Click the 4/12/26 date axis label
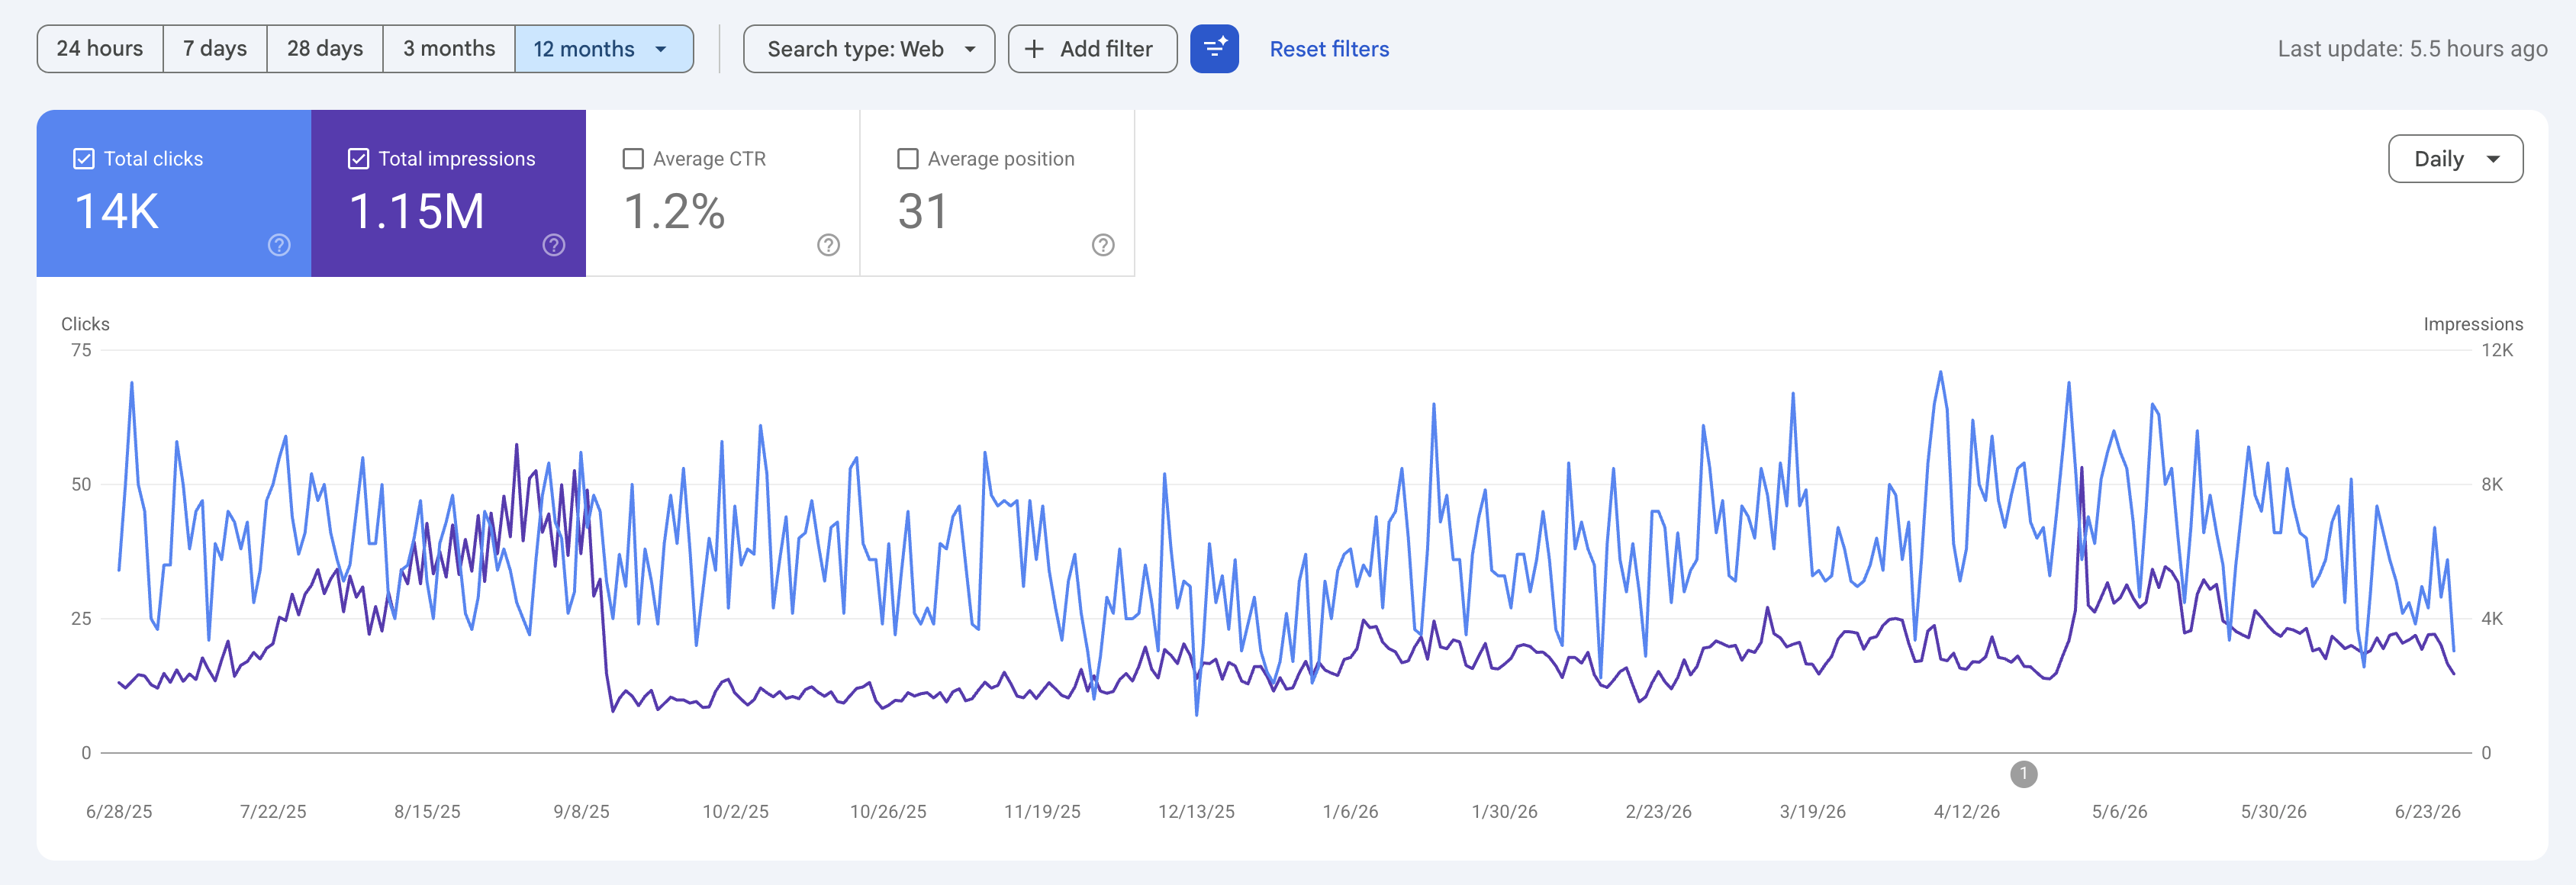This screenshot has width=2576, height=885. tap(1966, 812)
